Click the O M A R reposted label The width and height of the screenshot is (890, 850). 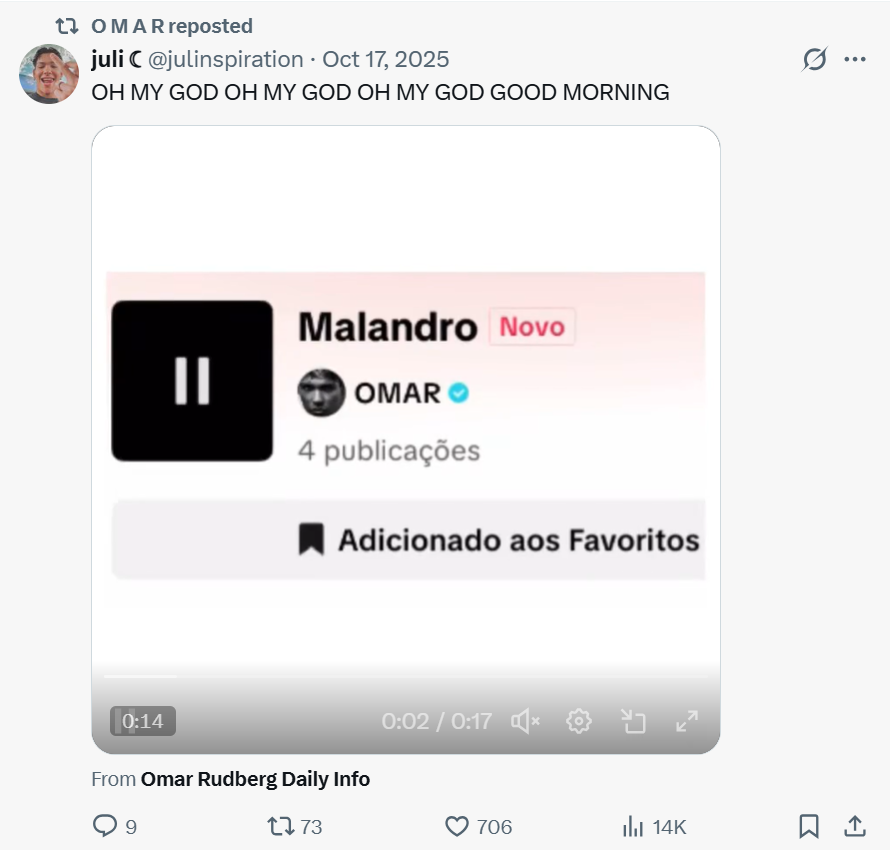[x=172, y=26]
